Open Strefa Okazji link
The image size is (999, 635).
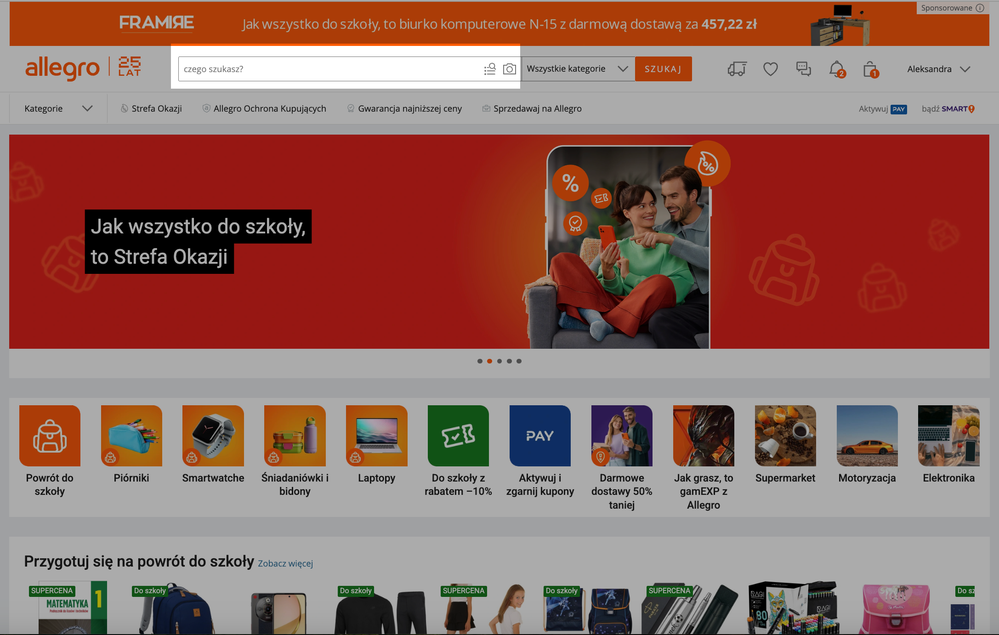coord(151,108)
